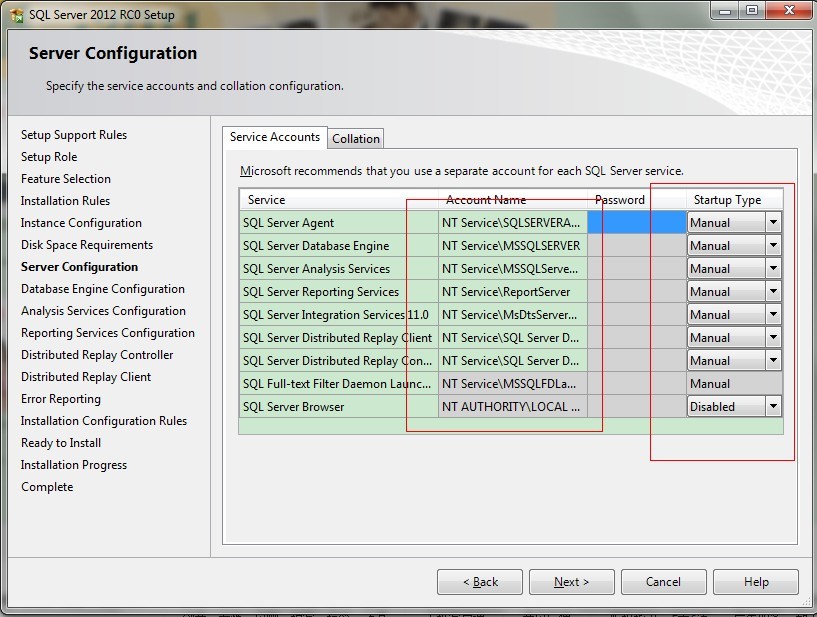The image size is (817, 617).
Task: Open Startup Type dropdown for SQL Server Analysis Services
Action: pyautogui.click(x=773, y=268)
